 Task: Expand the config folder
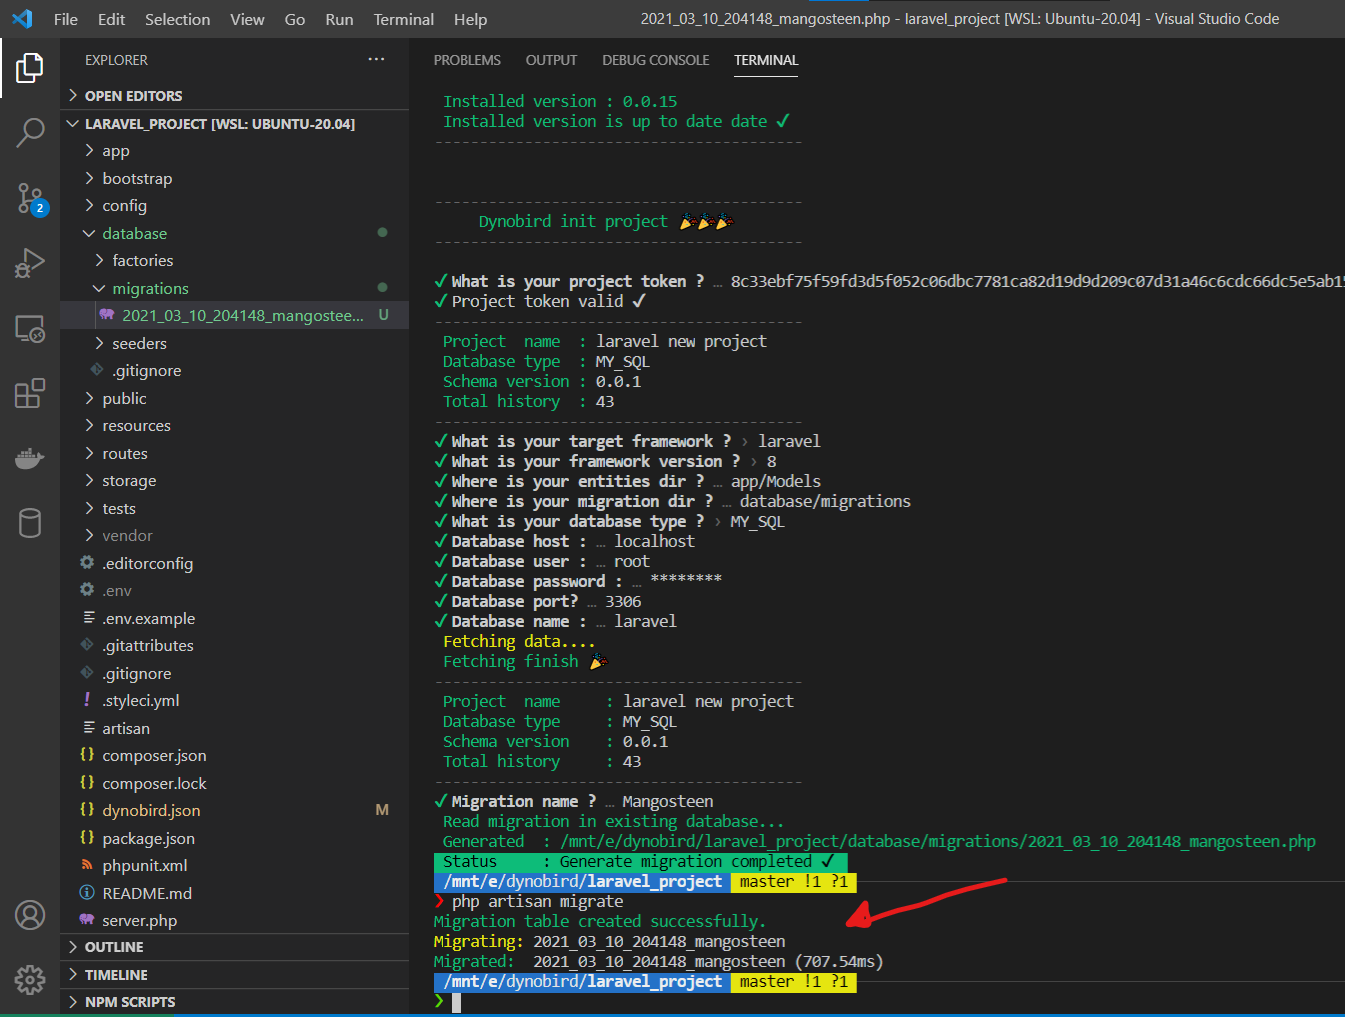(x=234, y=206)
